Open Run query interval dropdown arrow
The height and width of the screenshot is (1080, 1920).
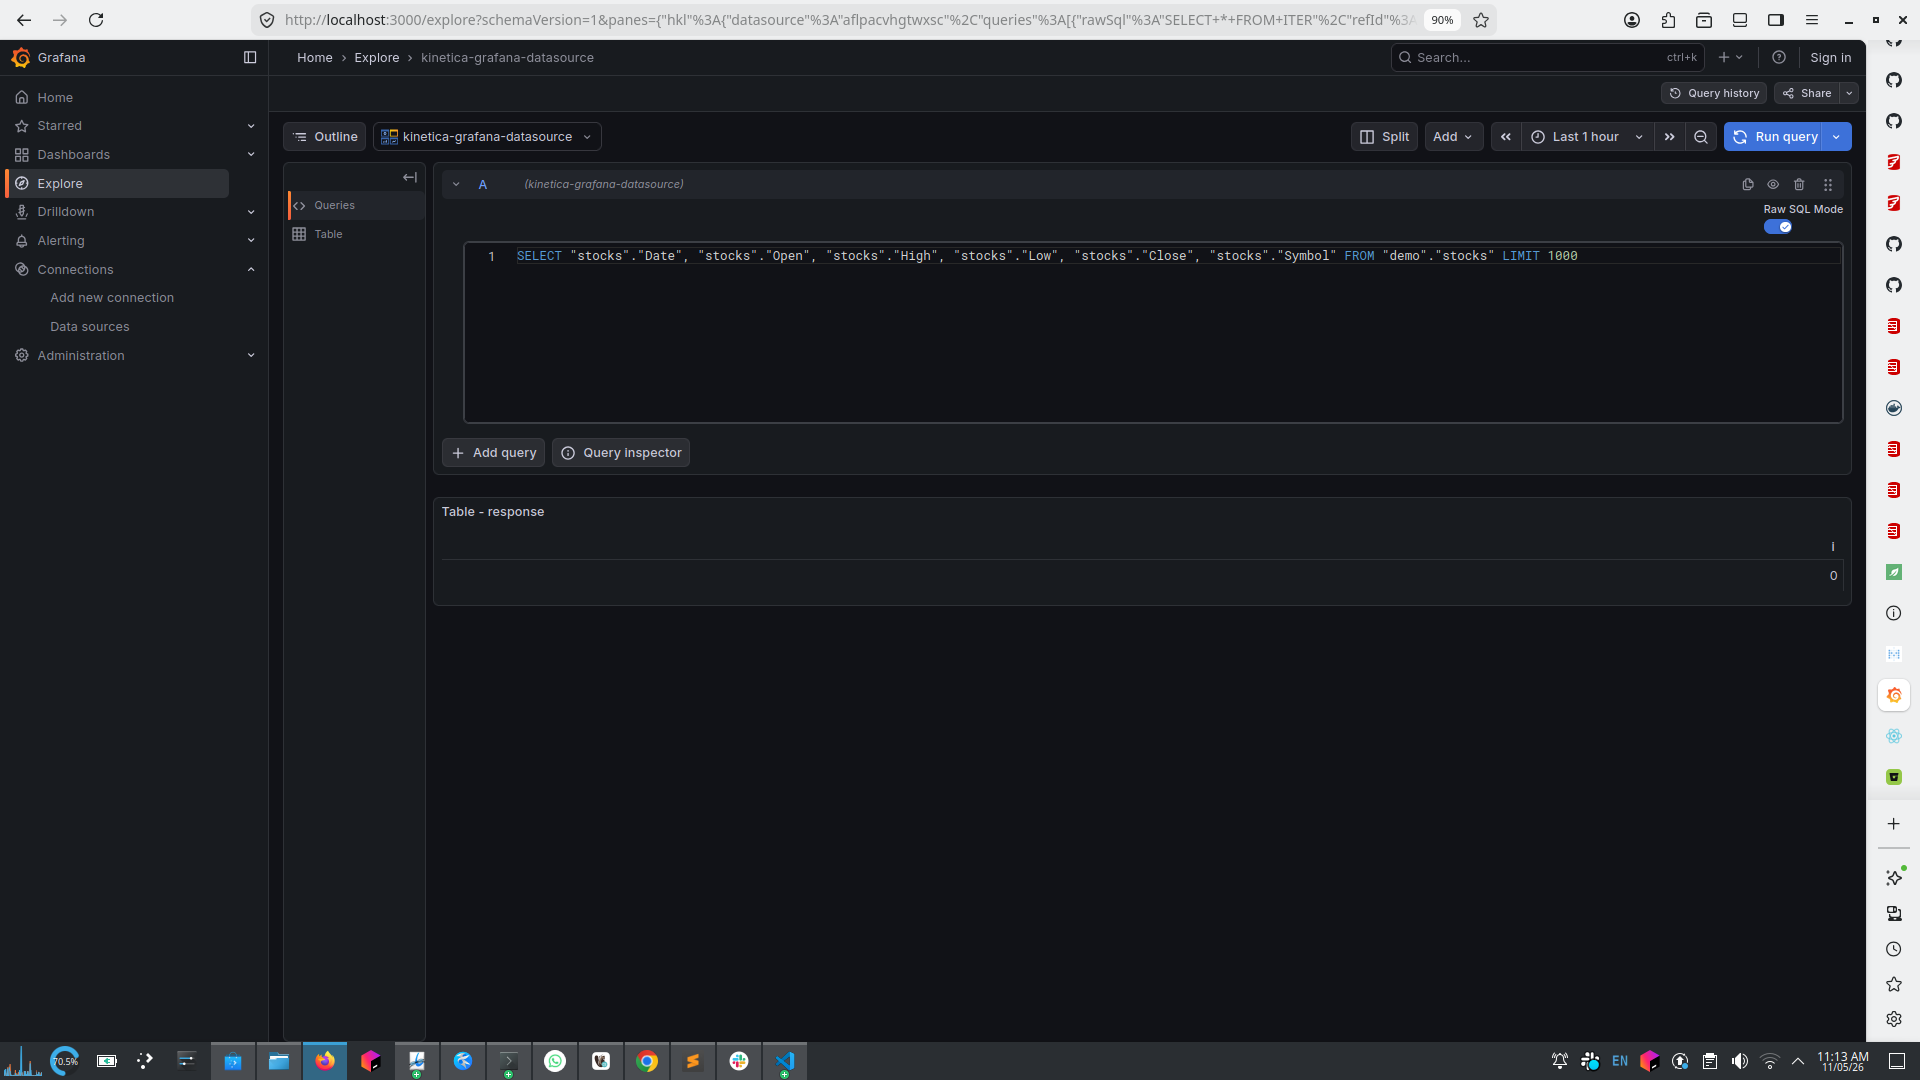(x=1837, y=137)
